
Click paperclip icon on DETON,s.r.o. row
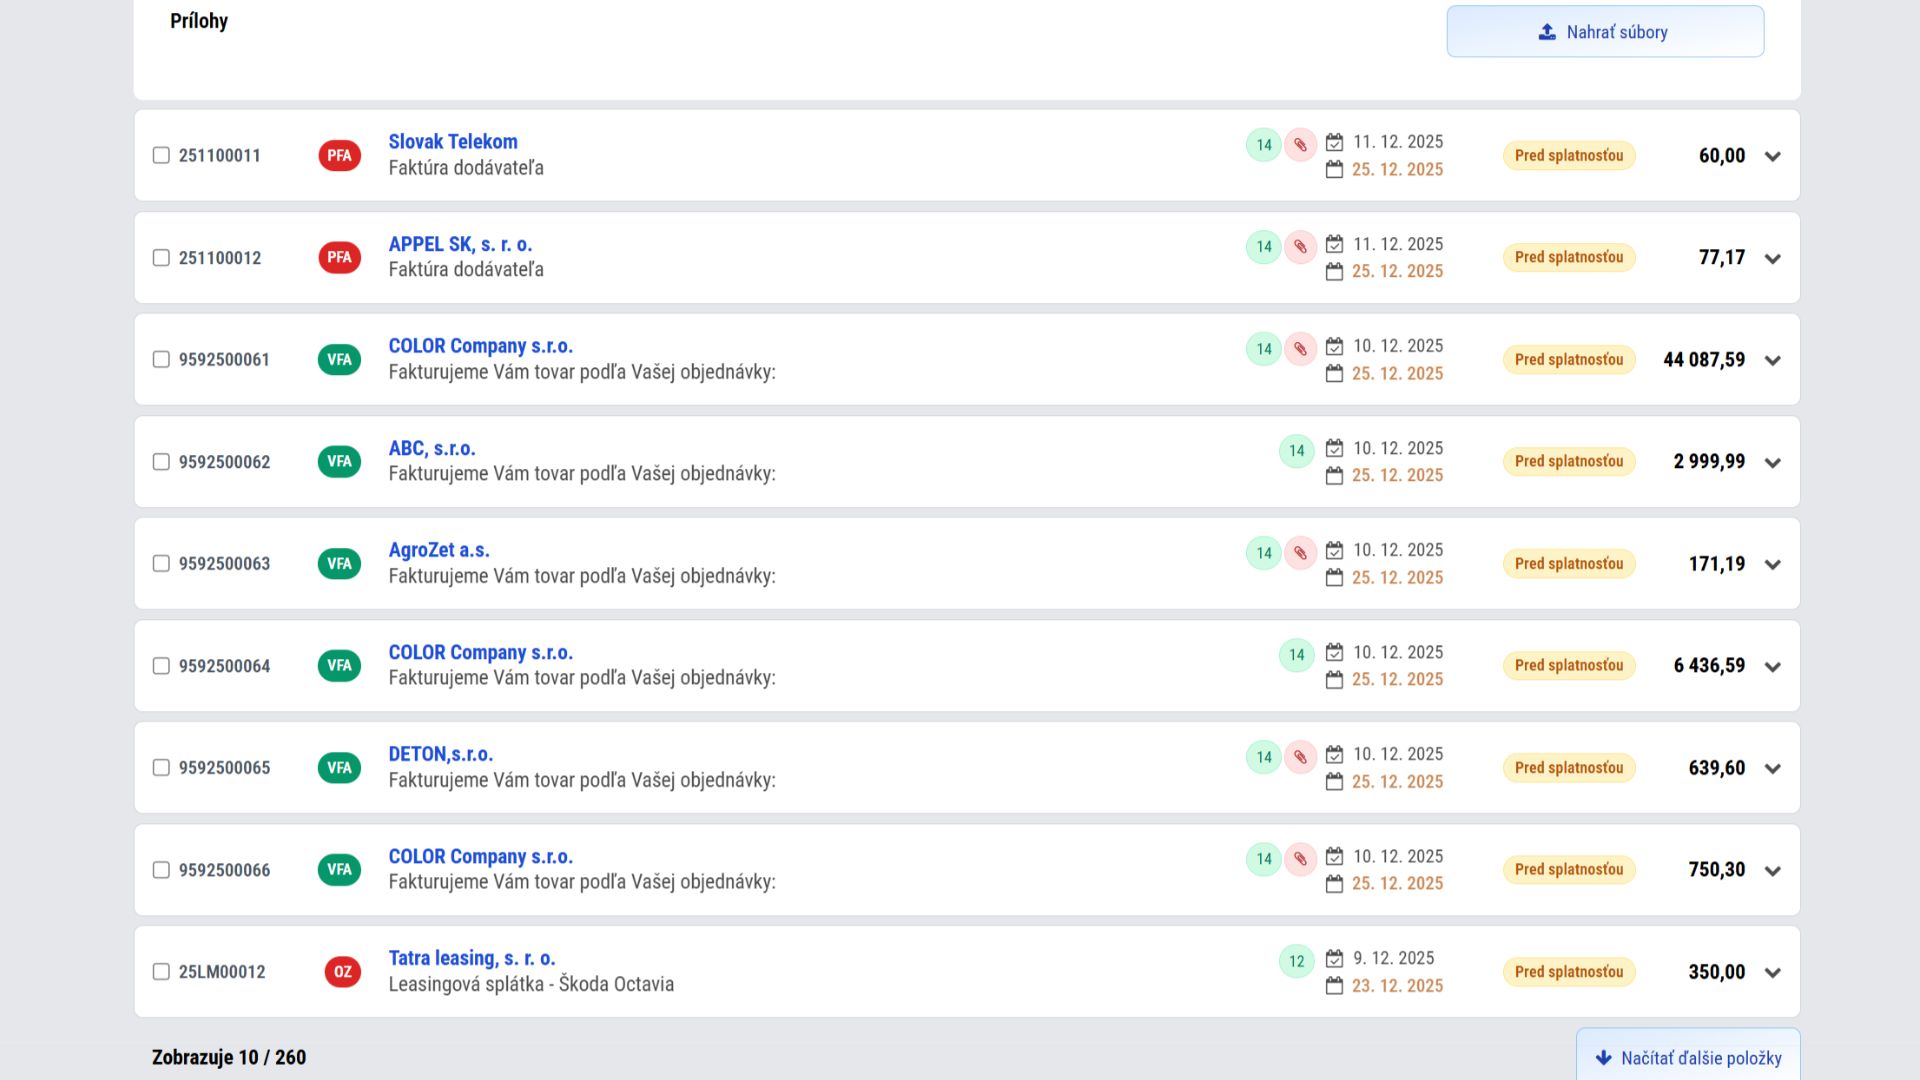point(1300,757)
